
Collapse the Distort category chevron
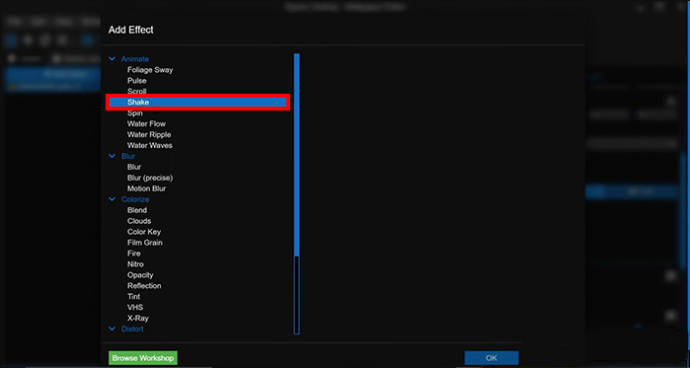pos(112,328)
